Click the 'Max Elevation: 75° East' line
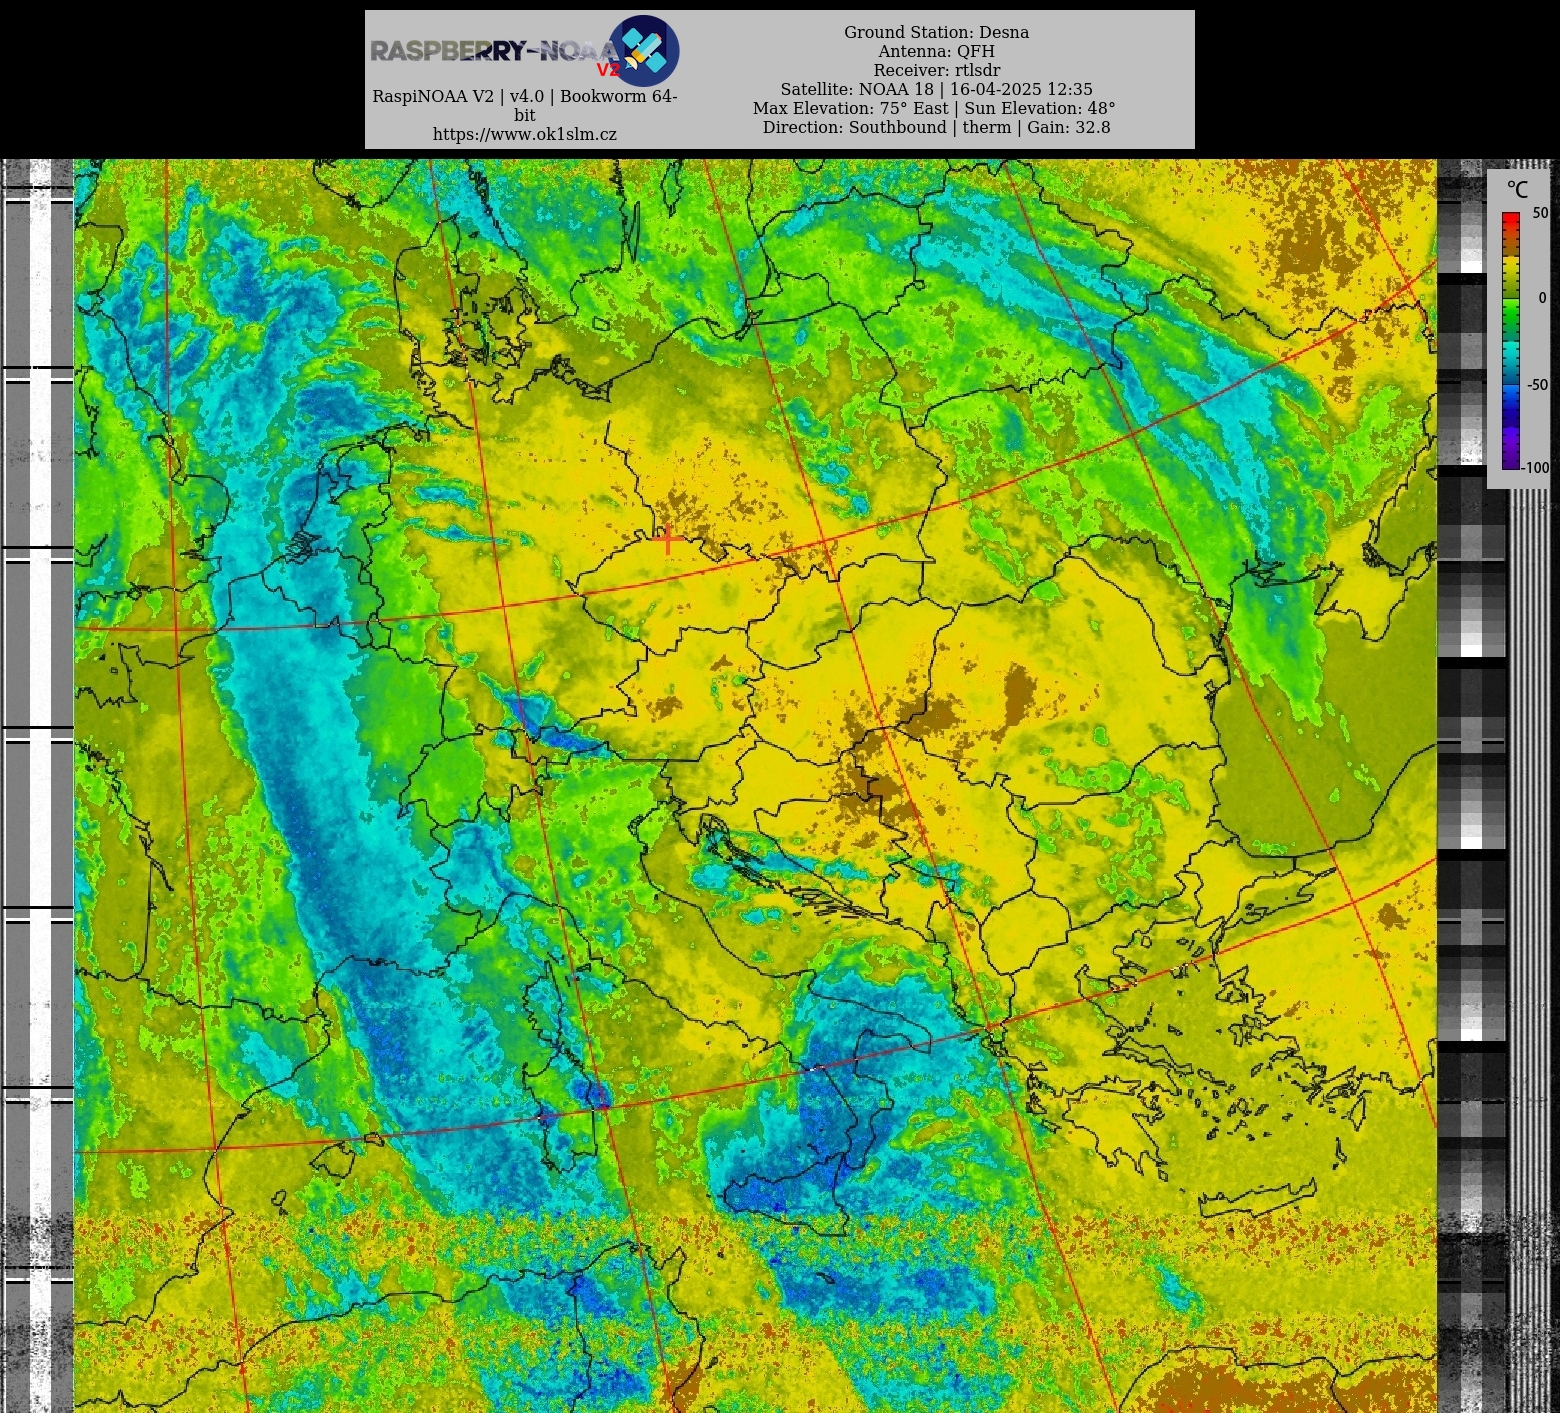1560x1413 pixels. tap(934, 108)
